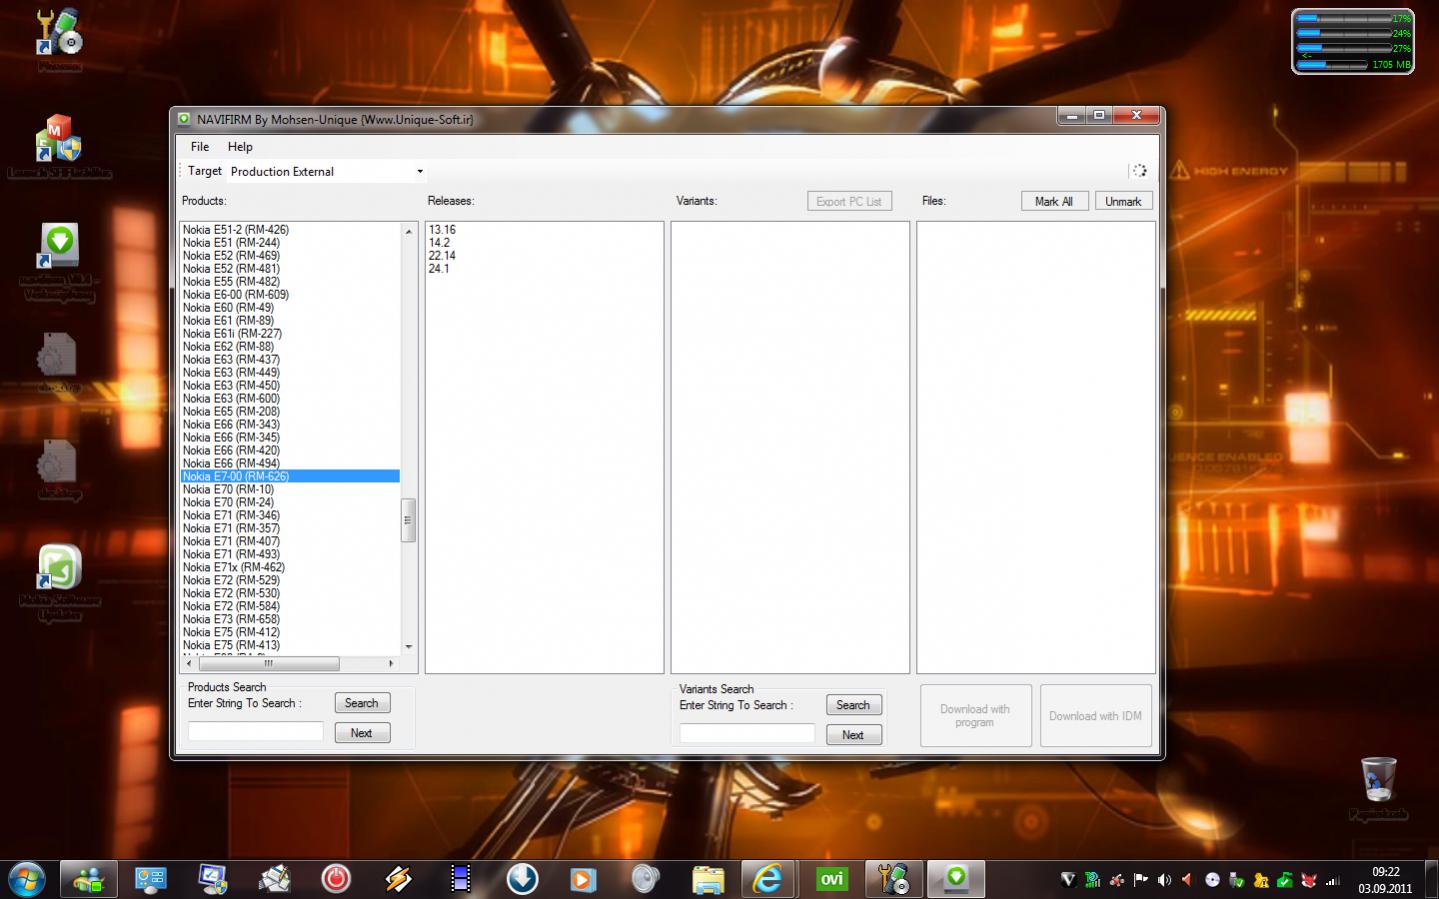Select Nokia E6-00 (RM-609) product

236,295
